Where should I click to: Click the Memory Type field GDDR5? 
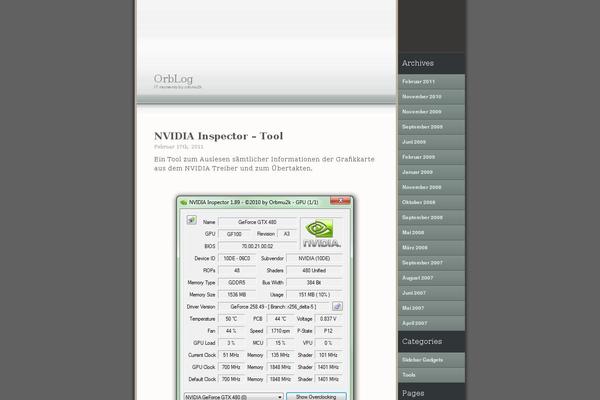click(x=237, y=282)
